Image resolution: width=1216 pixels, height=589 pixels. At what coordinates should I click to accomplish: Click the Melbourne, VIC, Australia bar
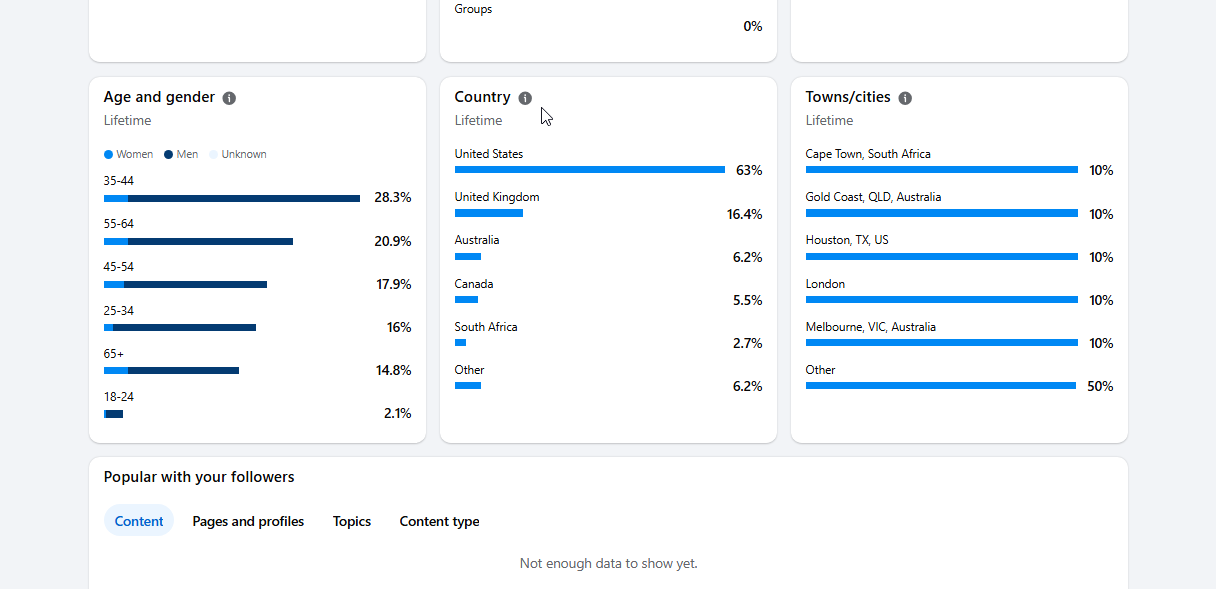tap(942, 342)
